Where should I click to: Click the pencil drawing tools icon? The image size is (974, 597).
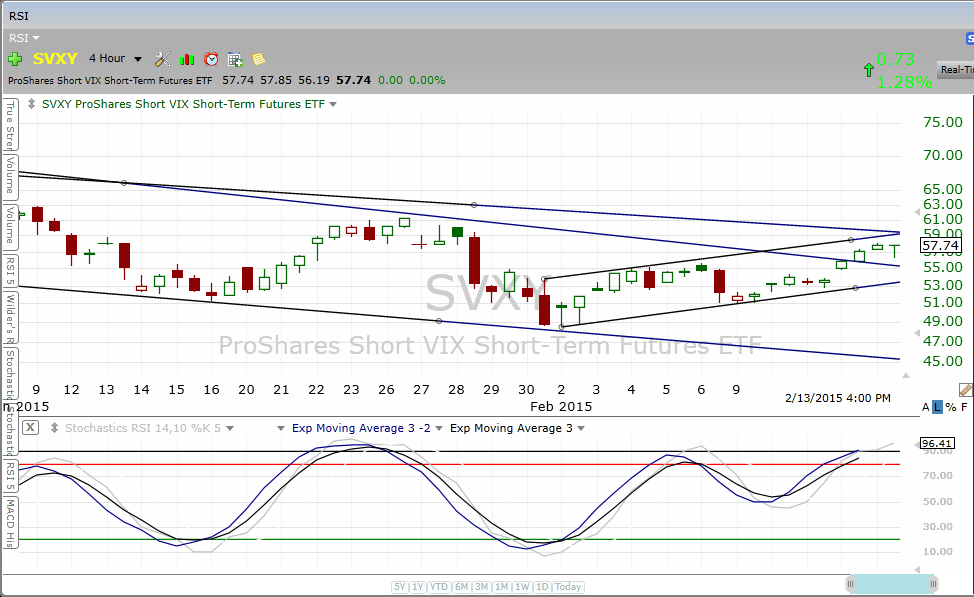965,390
